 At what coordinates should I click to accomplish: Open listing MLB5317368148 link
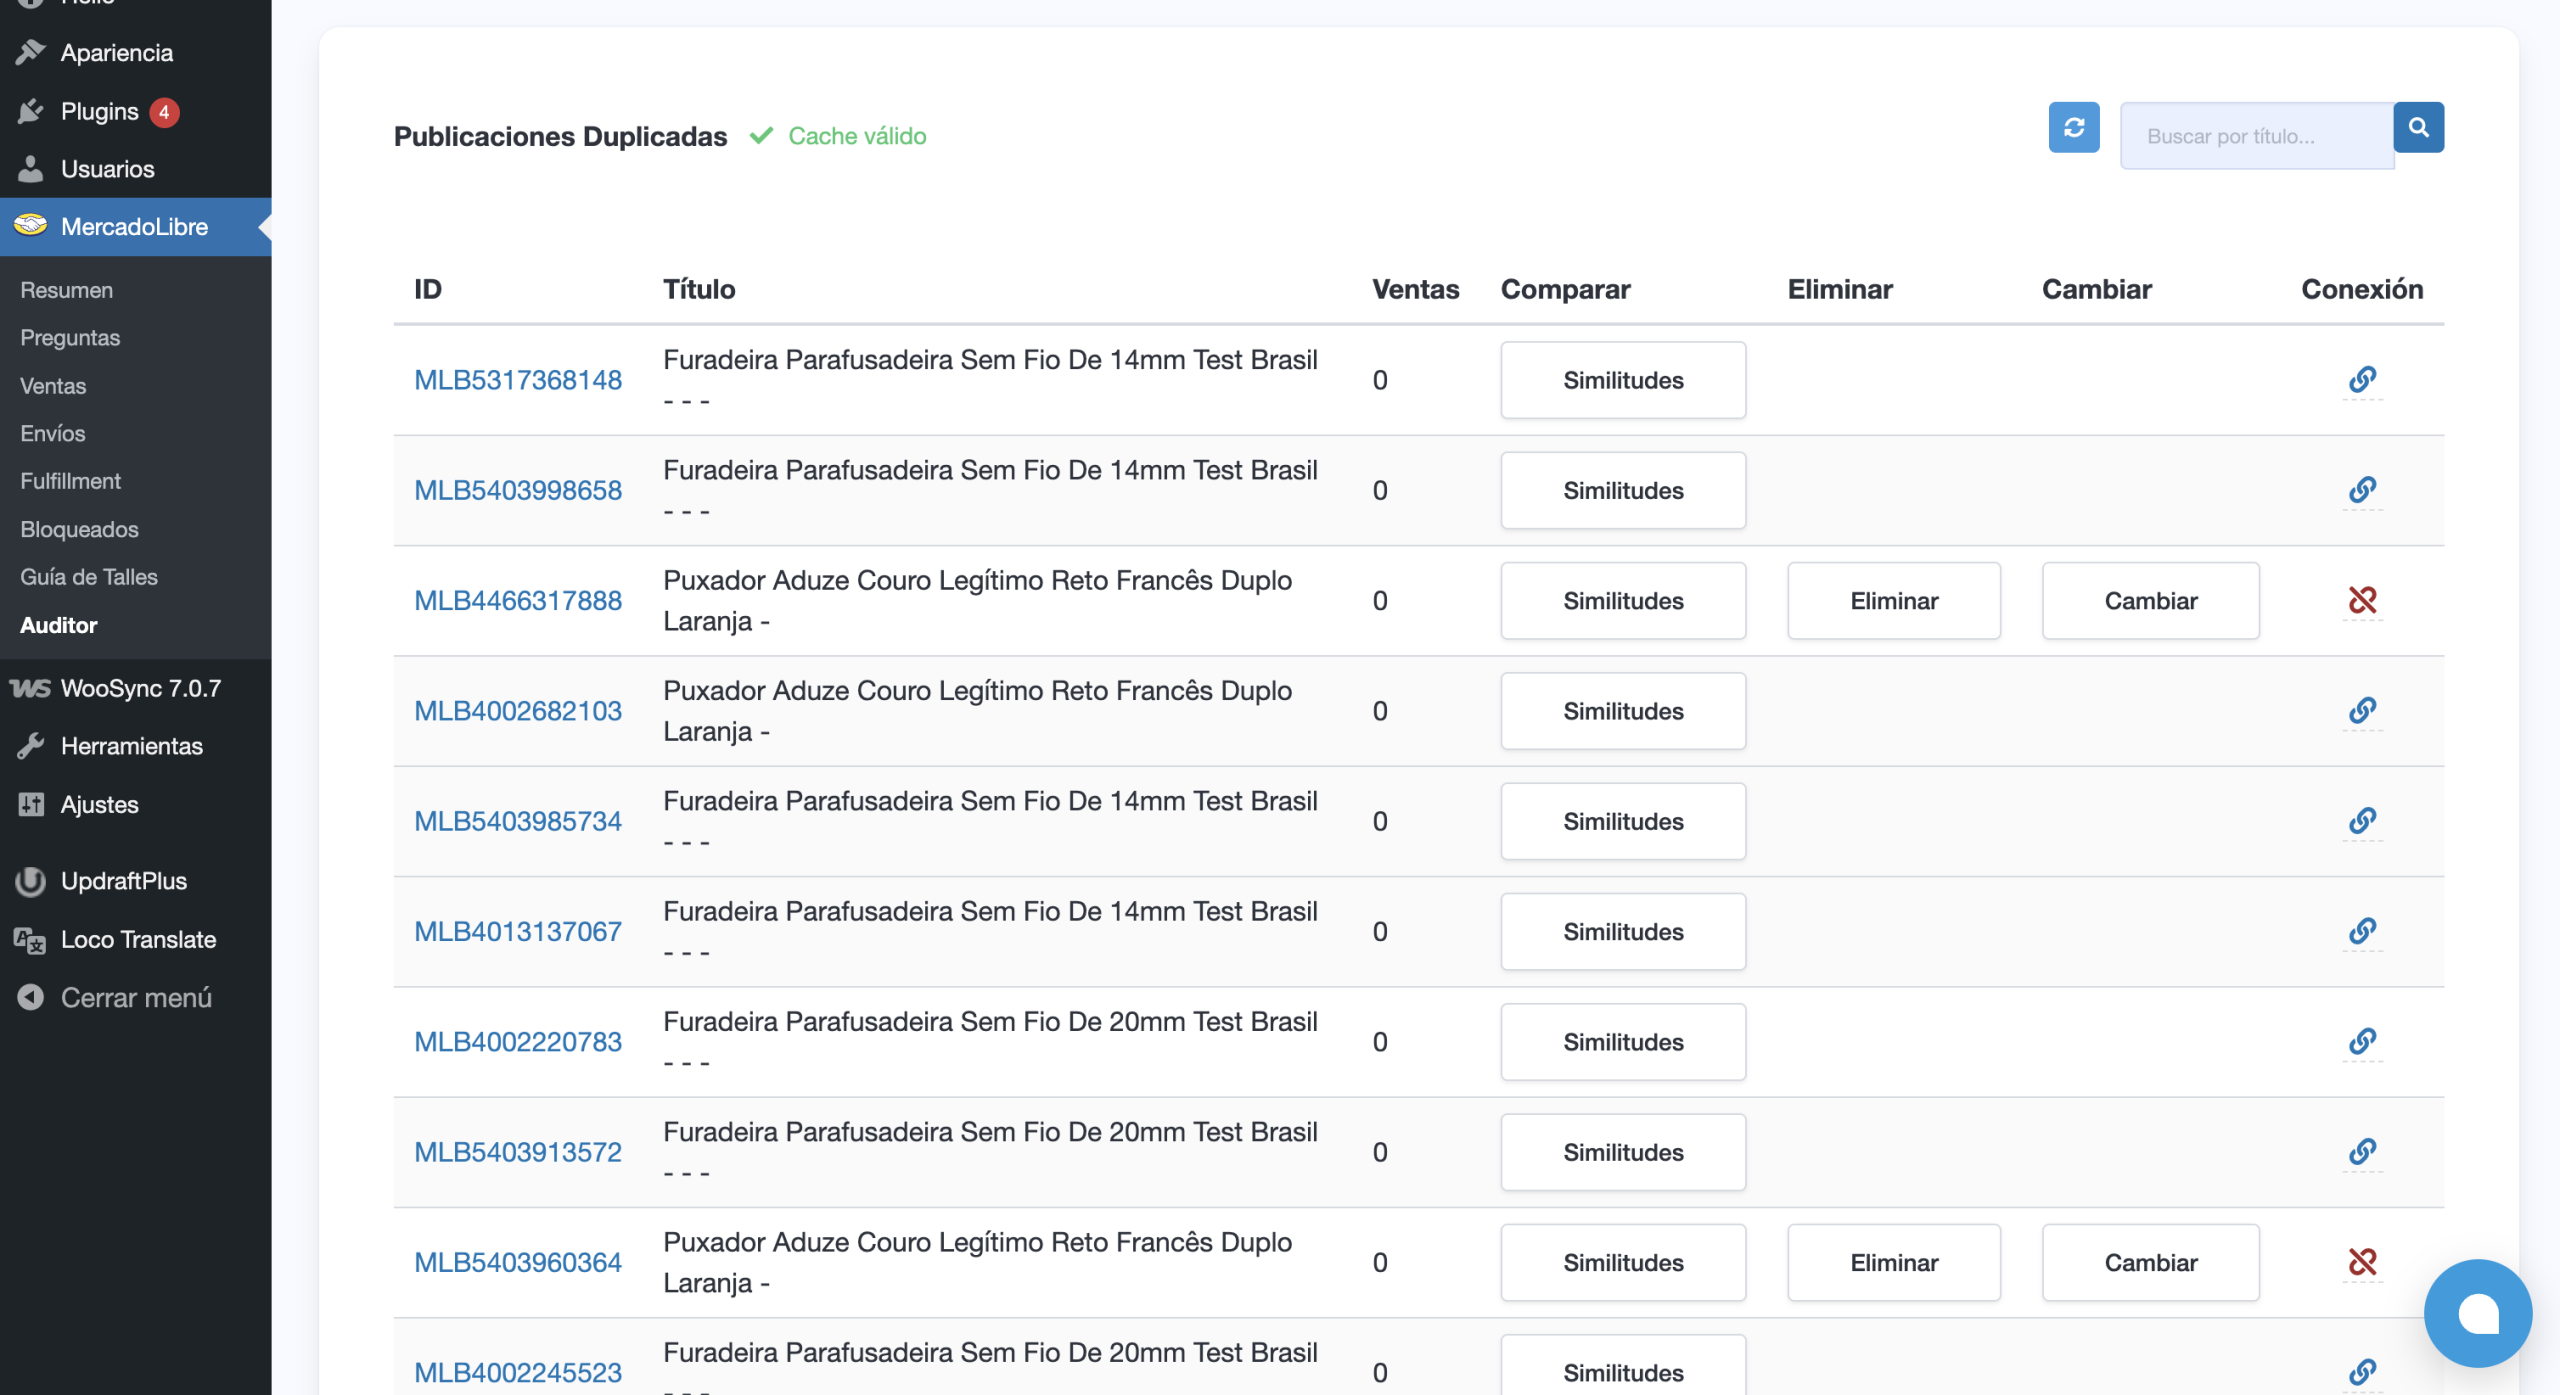coord(518,380)
